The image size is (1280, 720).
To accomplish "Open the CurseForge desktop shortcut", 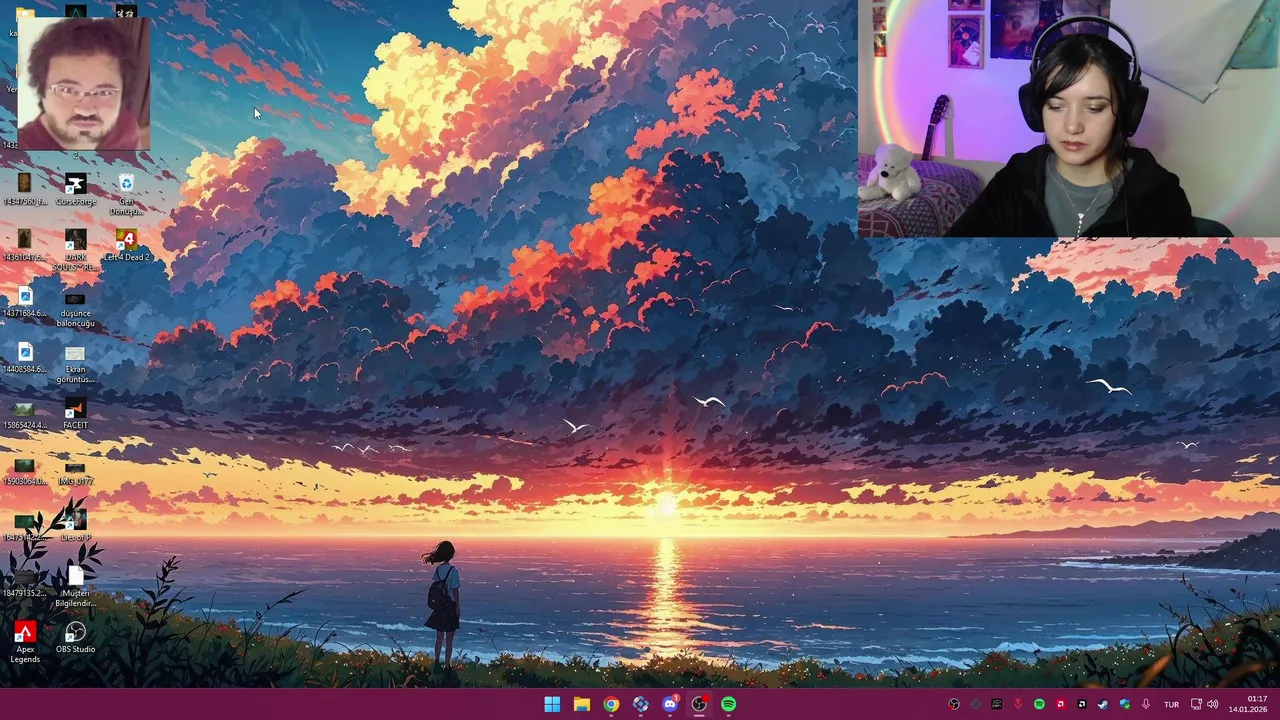I will [x=75, y=190].
